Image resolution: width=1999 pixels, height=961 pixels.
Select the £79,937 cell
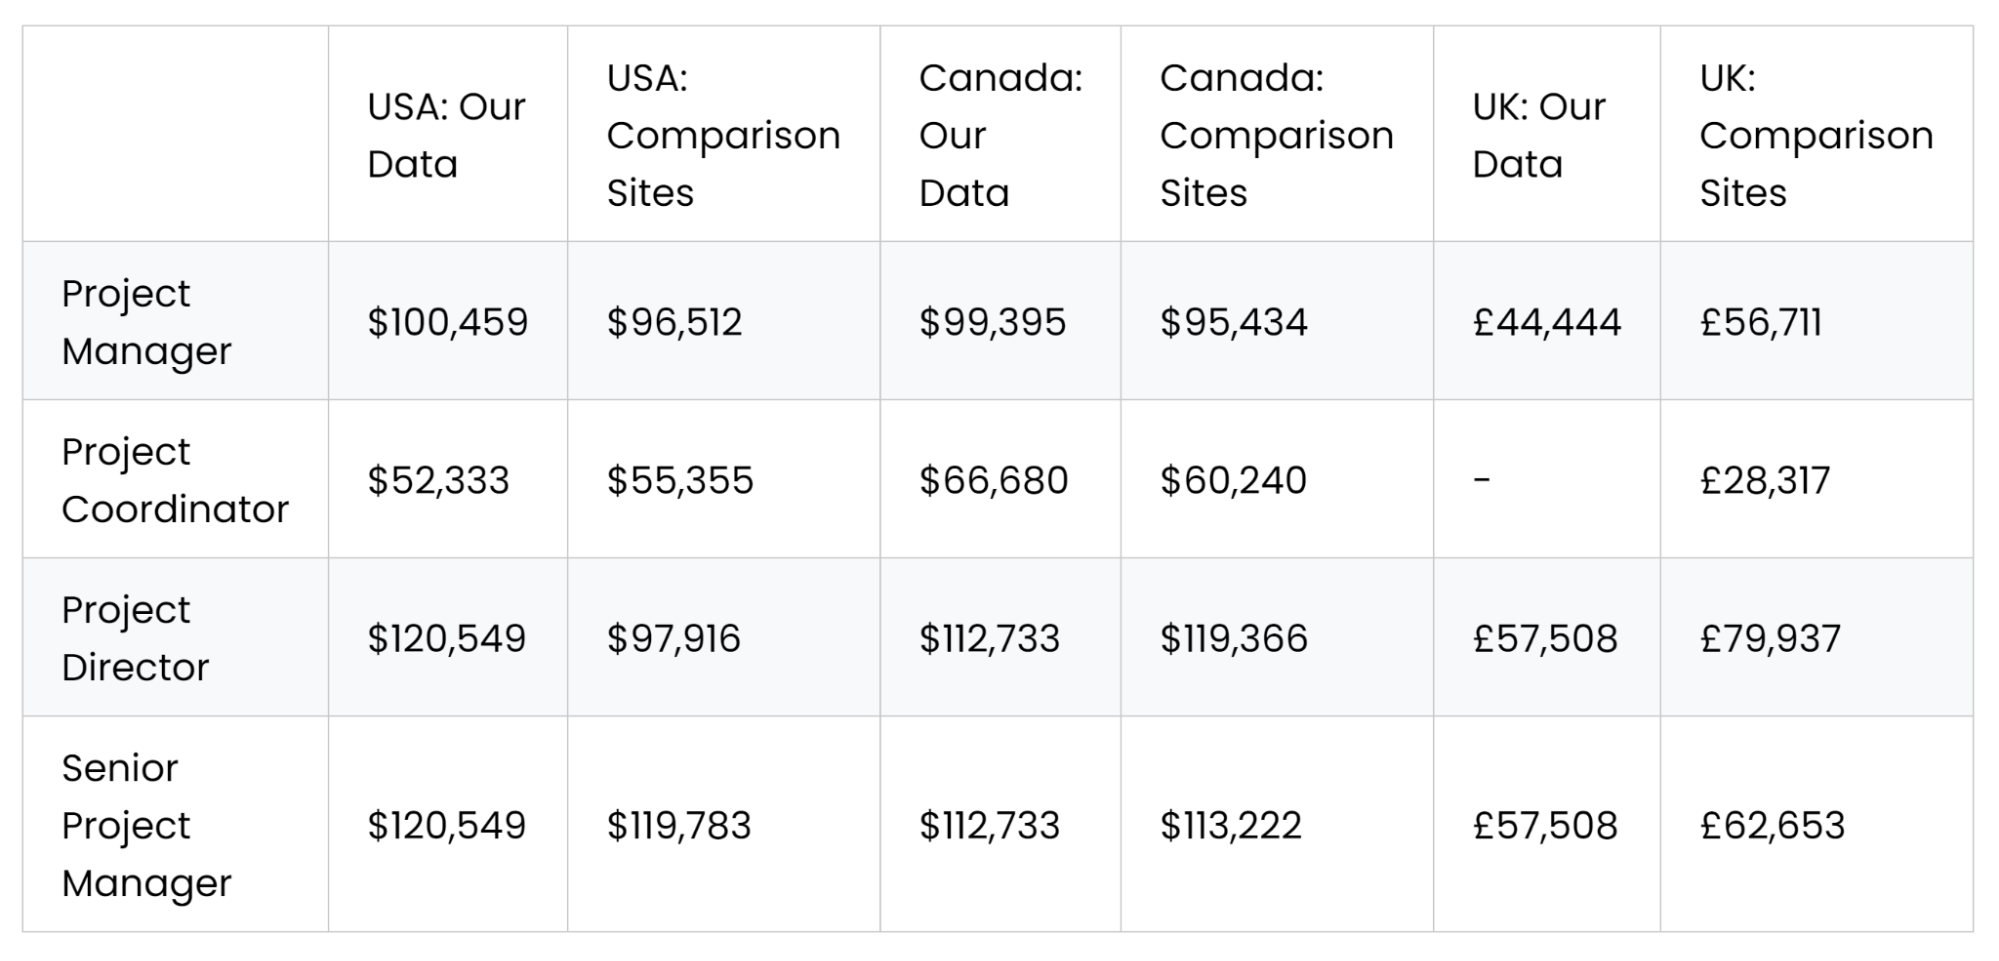pyautogui.click(x=1770, y=638)
